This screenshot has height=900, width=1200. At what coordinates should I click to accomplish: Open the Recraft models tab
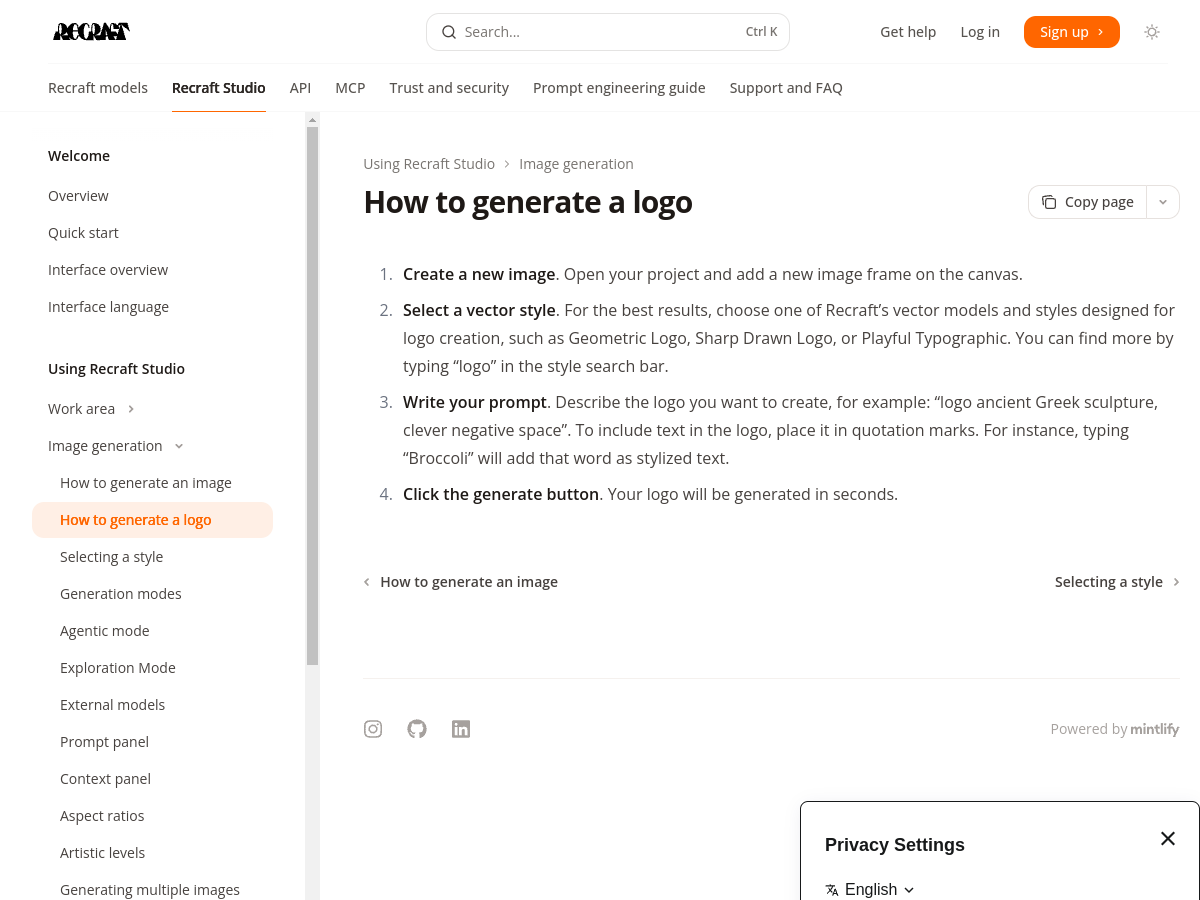pos(98,88)
